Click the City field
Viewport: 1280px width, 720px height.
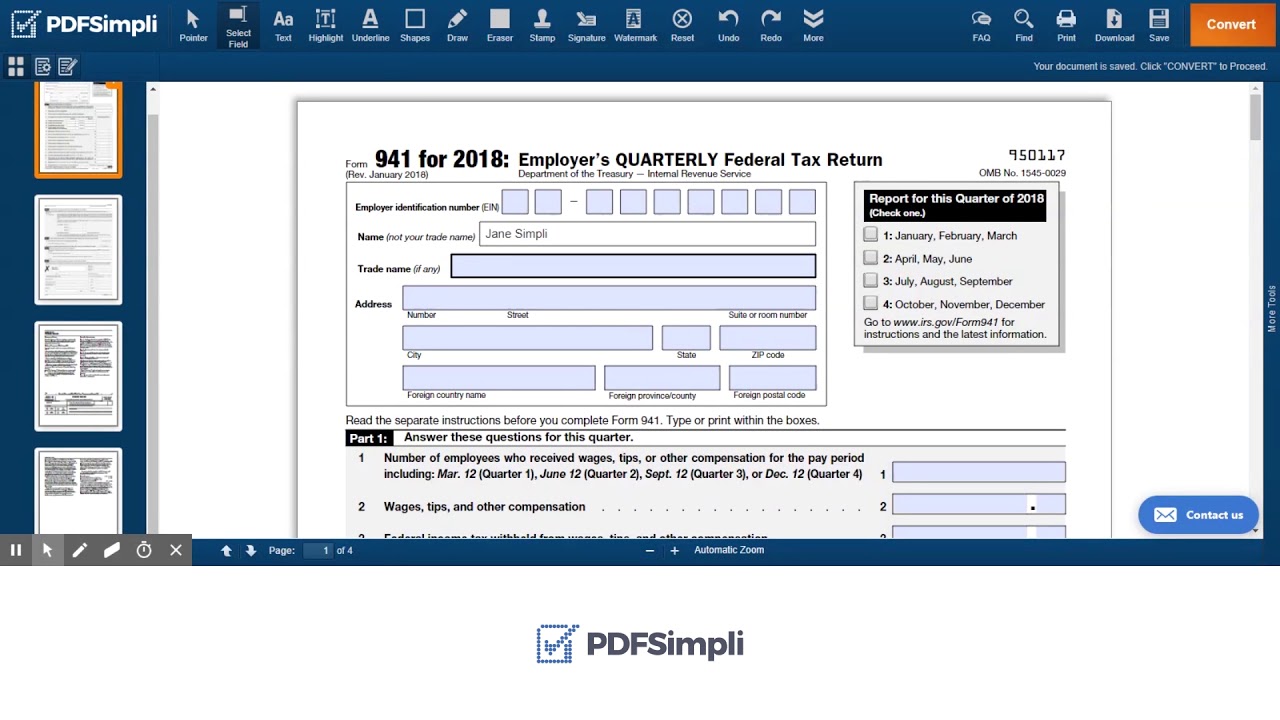click(x=527, y=338)
